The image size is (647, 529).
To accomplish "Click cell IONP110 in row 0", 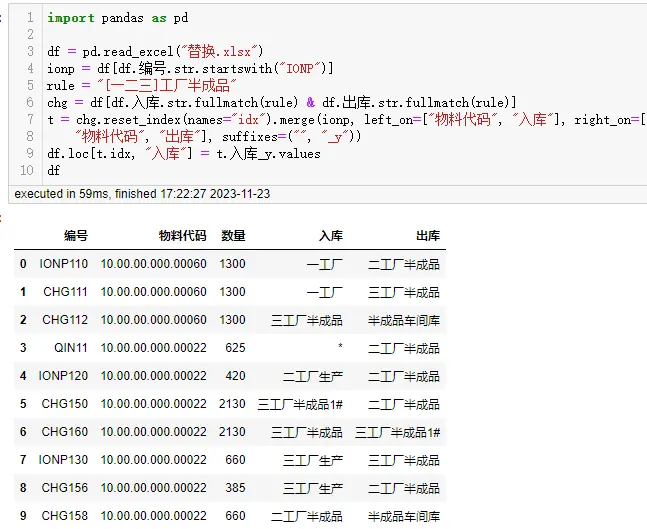I will [64, 264].
